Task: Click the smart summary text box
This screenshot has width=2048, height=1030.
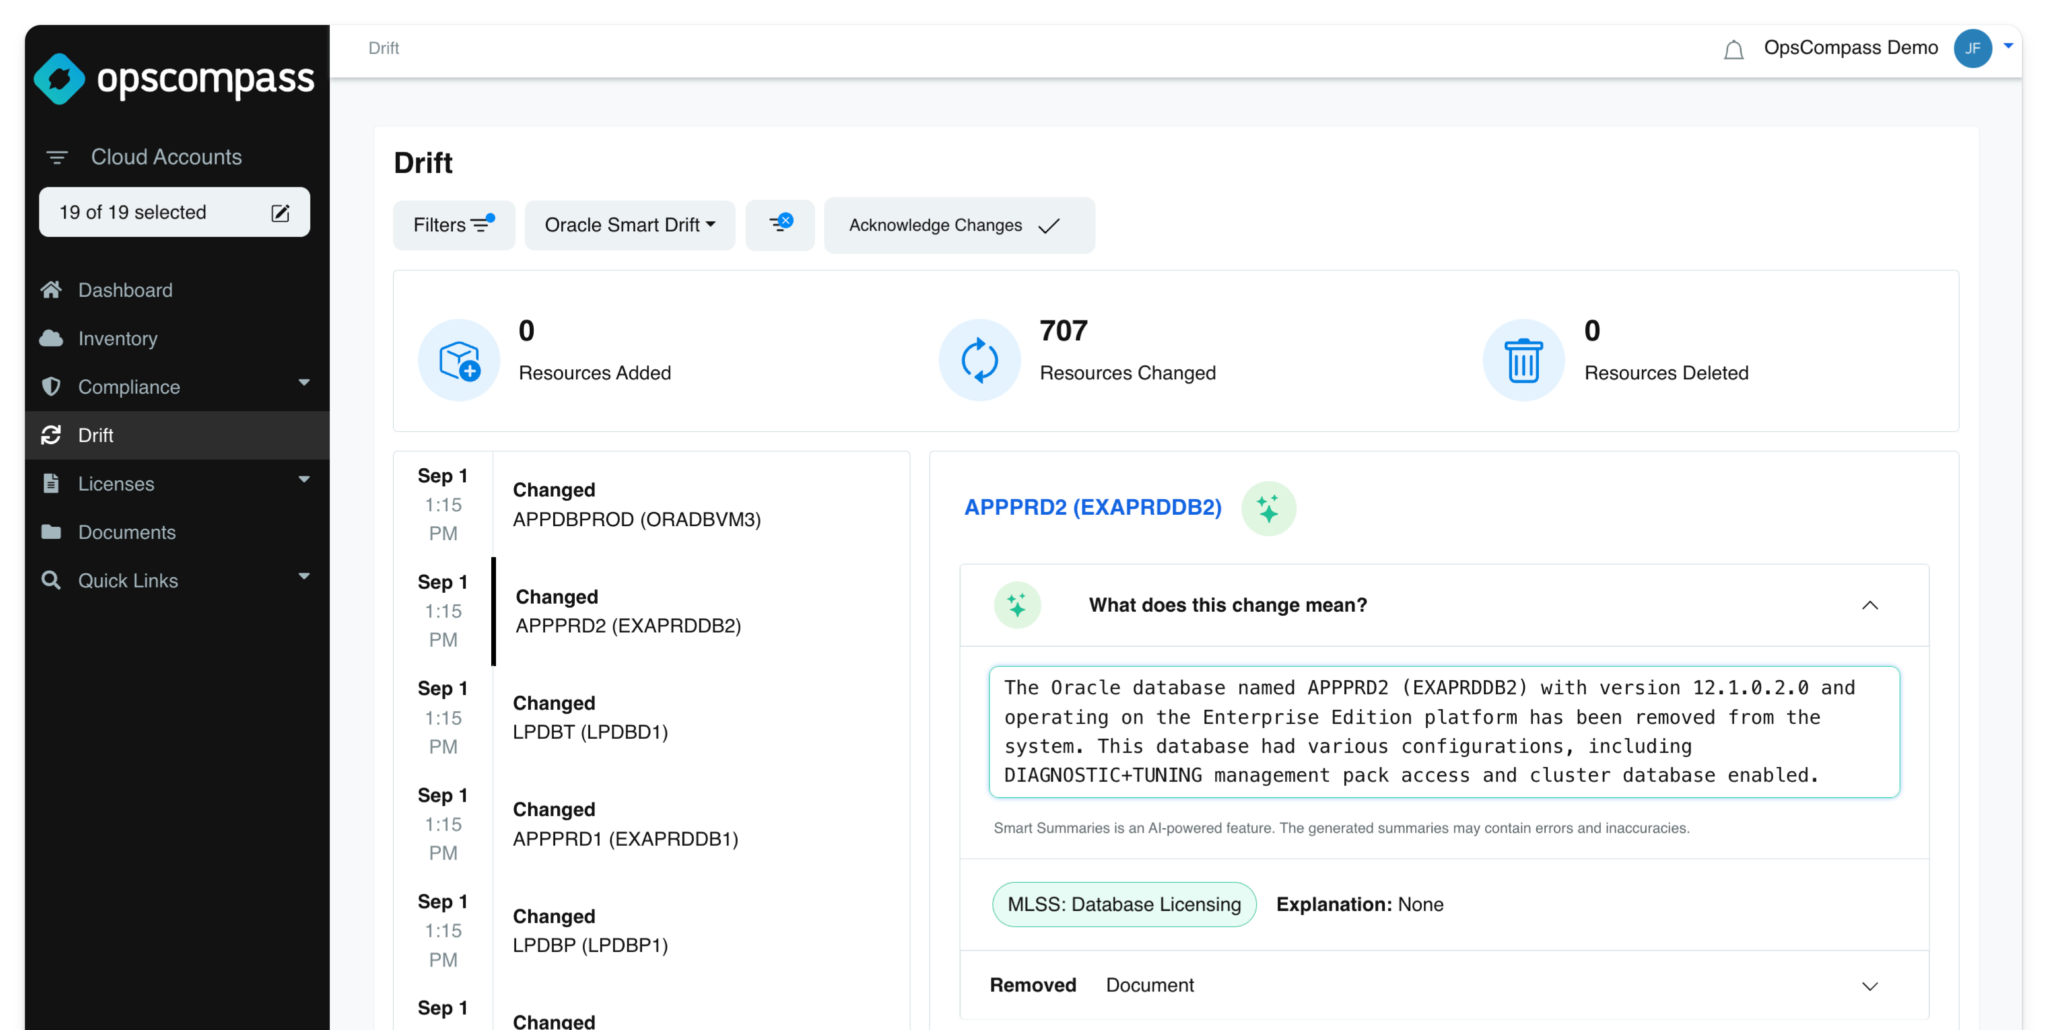Action: pyautogui.click(x=1444, y=732)
